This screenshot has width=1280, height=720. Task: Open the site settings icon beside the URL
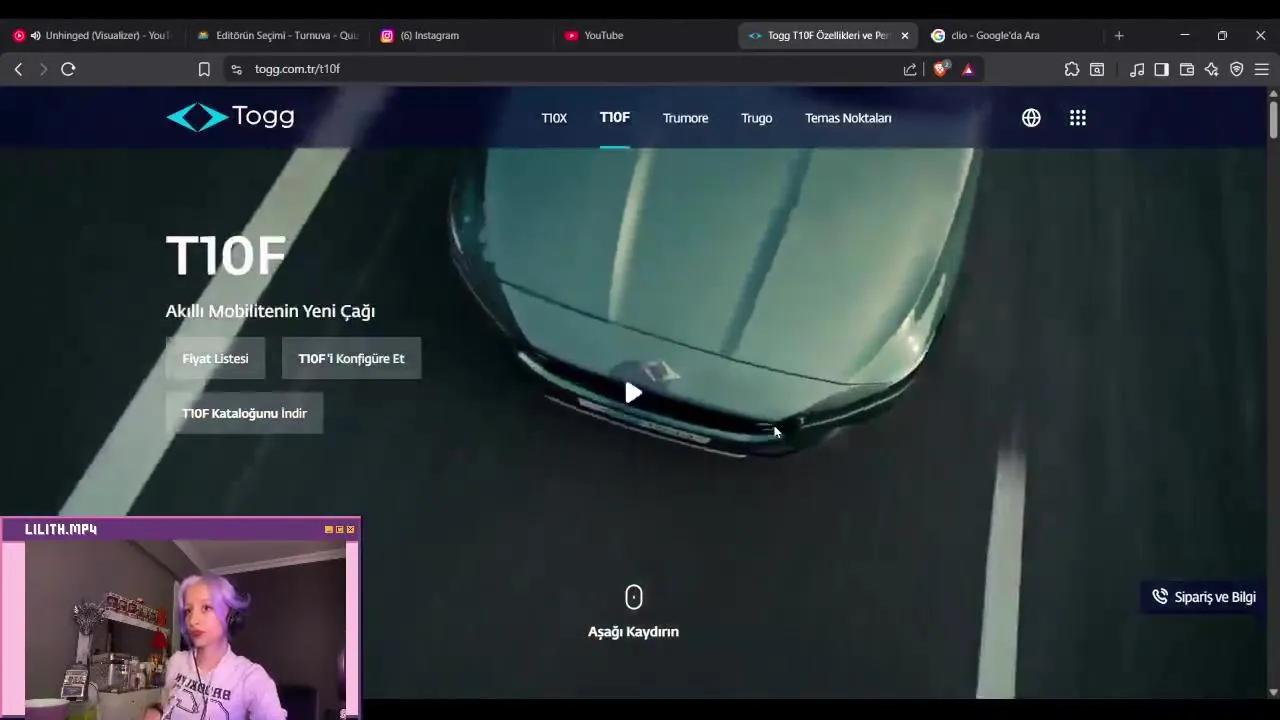click(x=236, y=69)
